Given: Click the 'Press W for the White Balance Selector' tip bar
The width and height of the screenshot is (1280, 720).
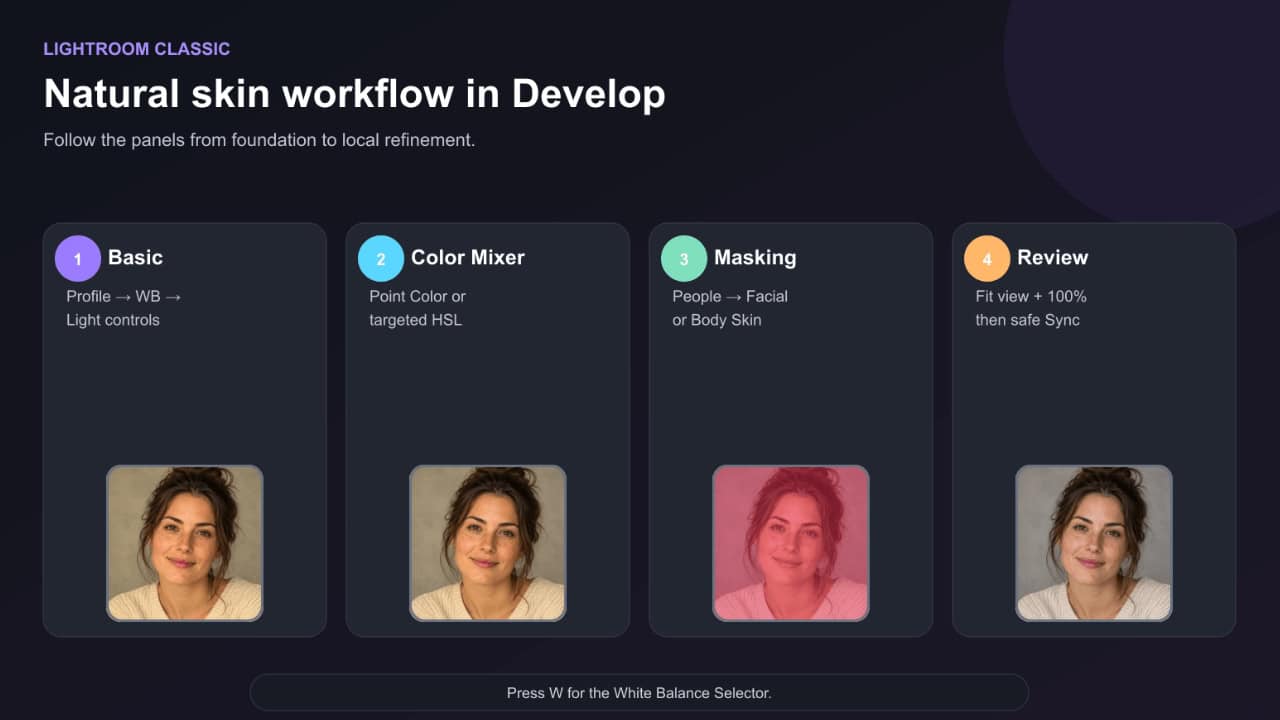Looking at the screenshot, I should coord(639,692).
